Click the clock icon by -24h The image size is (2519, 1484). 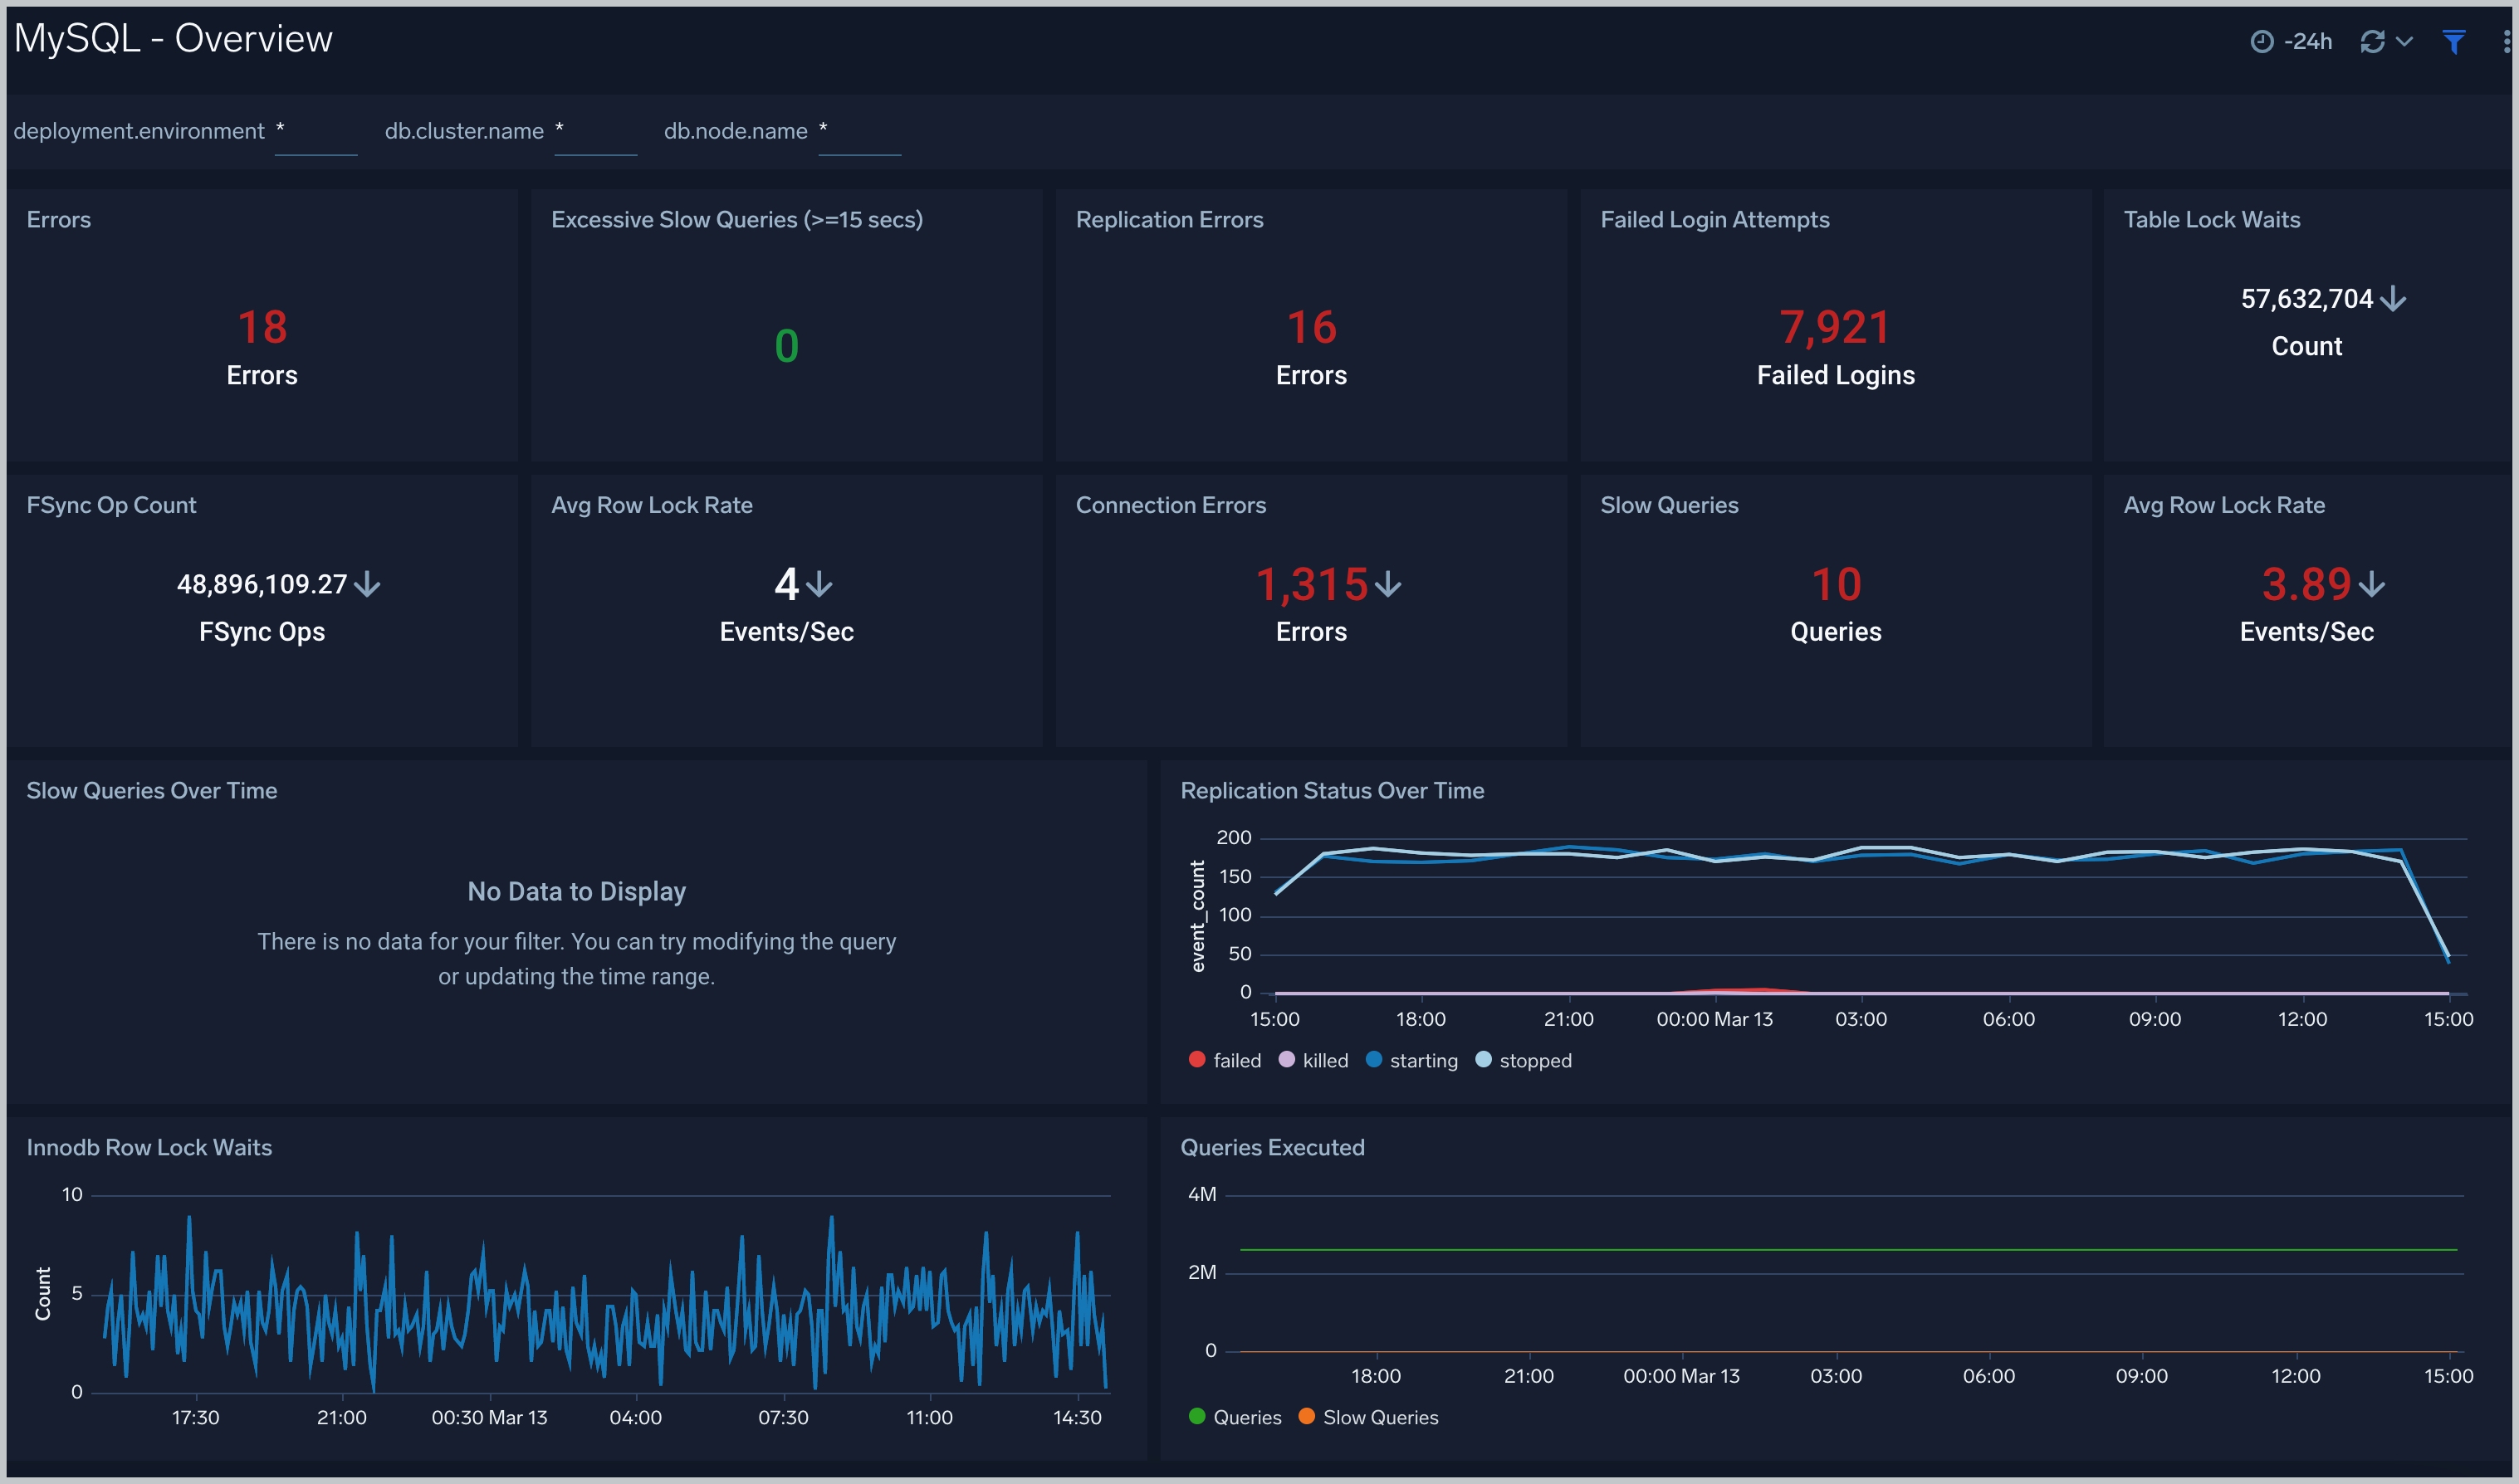(2262, 41)
